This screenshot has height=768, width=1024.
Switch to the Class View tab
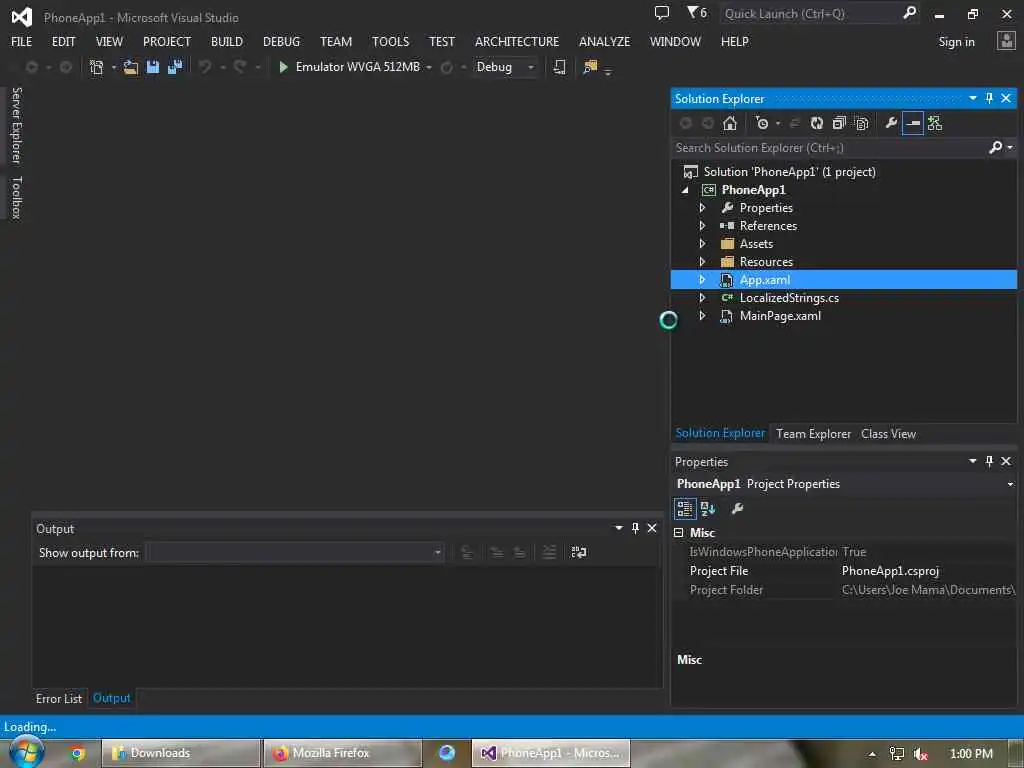point(888,434)
